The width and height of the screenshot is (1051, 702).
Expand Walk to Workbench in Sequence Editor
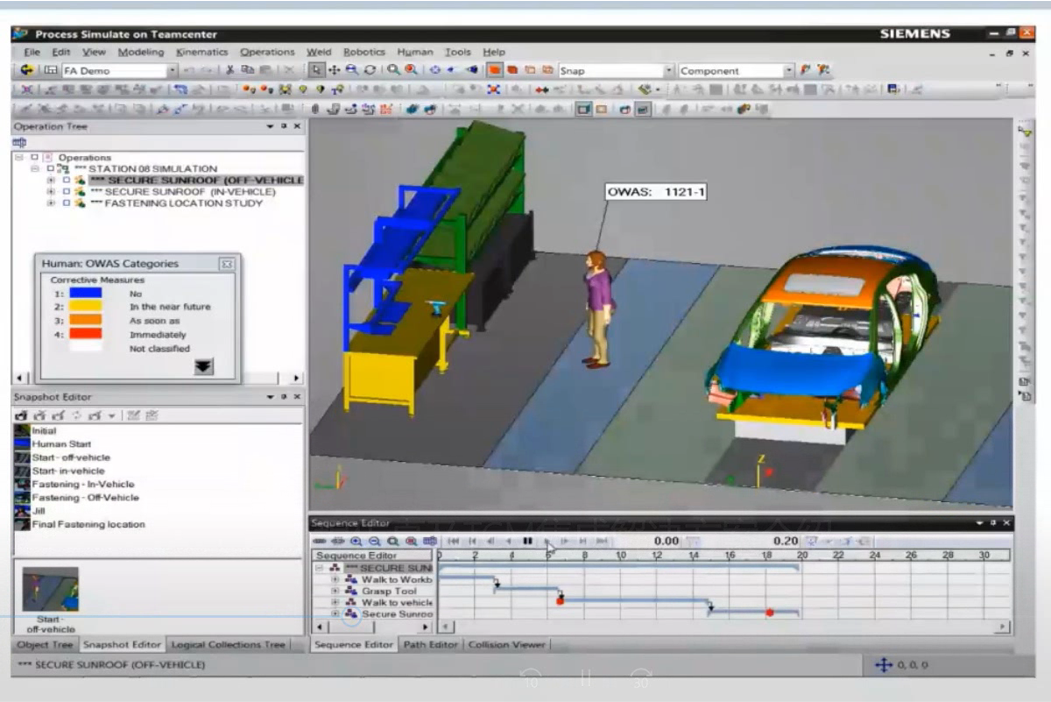335,580
